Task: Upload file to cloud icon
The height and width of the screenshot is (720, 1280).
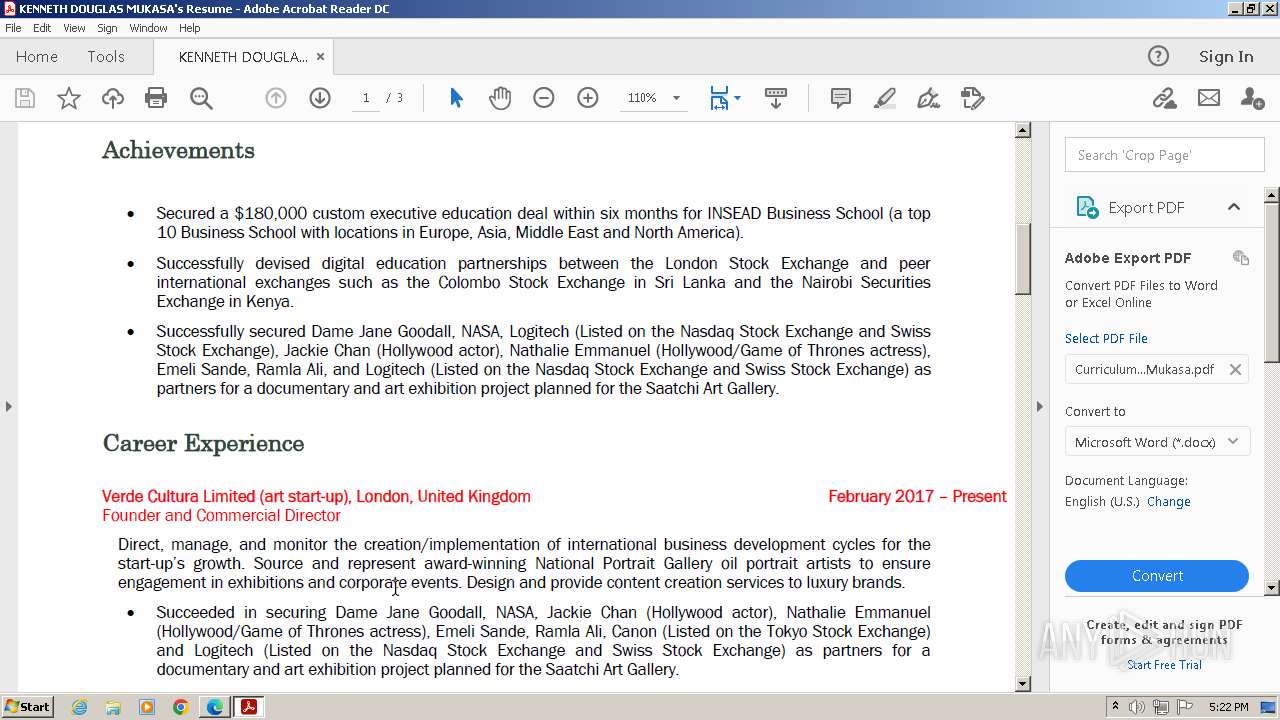Action: click(x=113, y=98)
